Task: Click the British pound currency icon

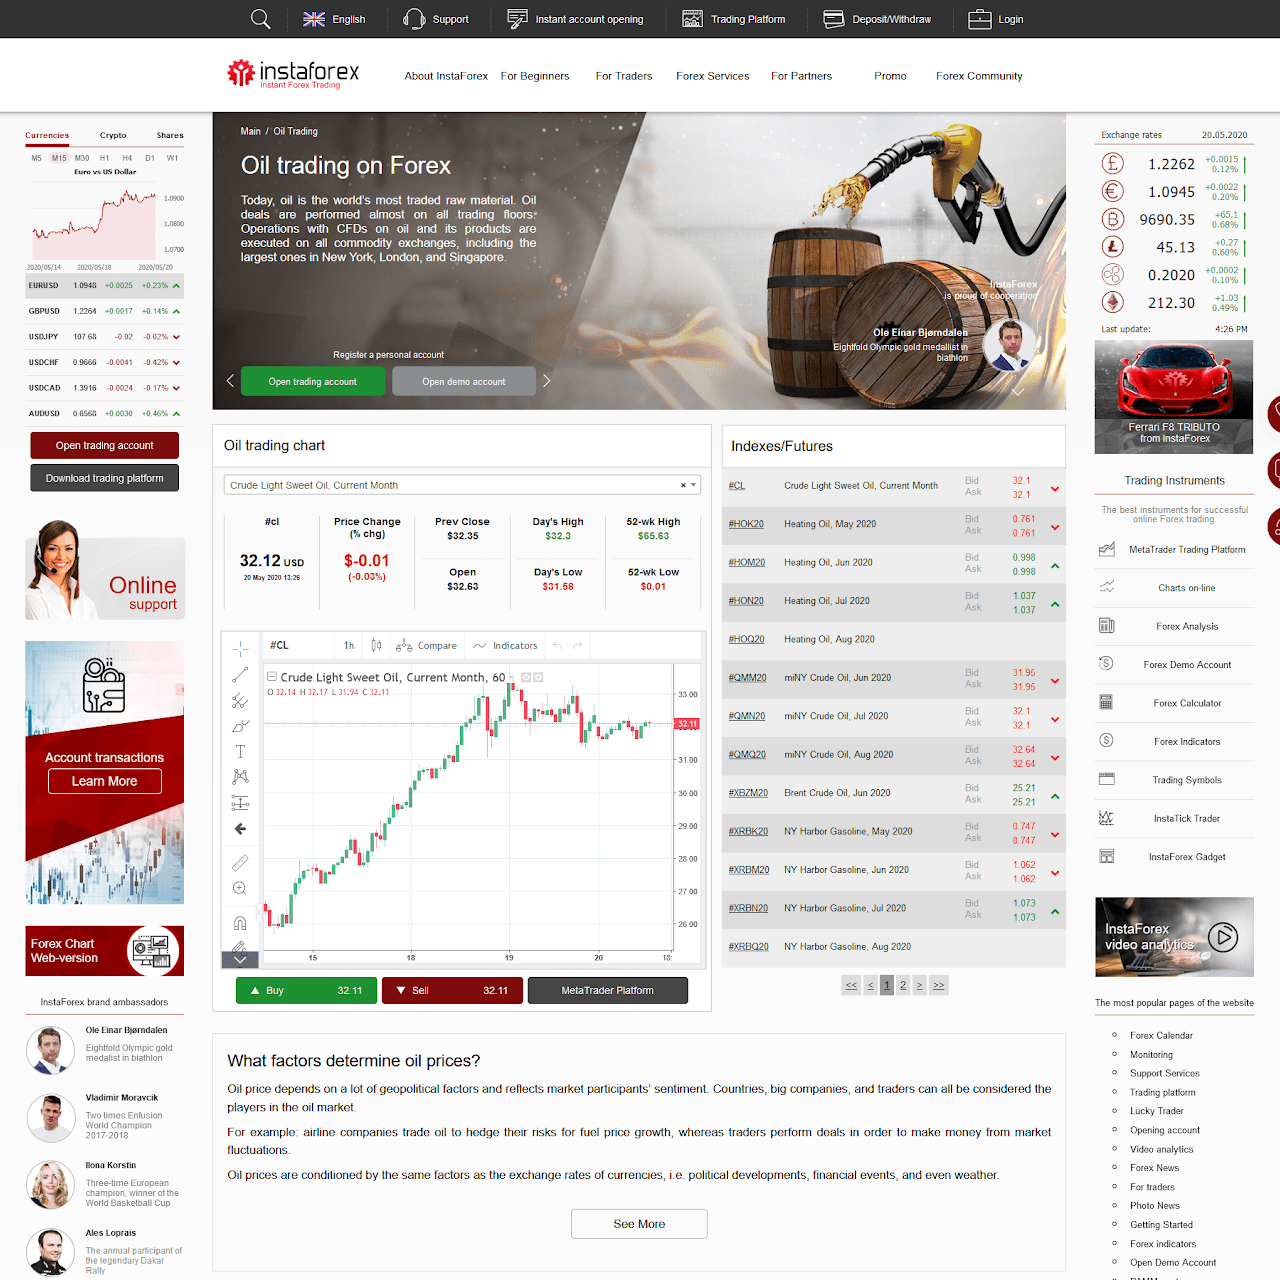Action: 1112,164
